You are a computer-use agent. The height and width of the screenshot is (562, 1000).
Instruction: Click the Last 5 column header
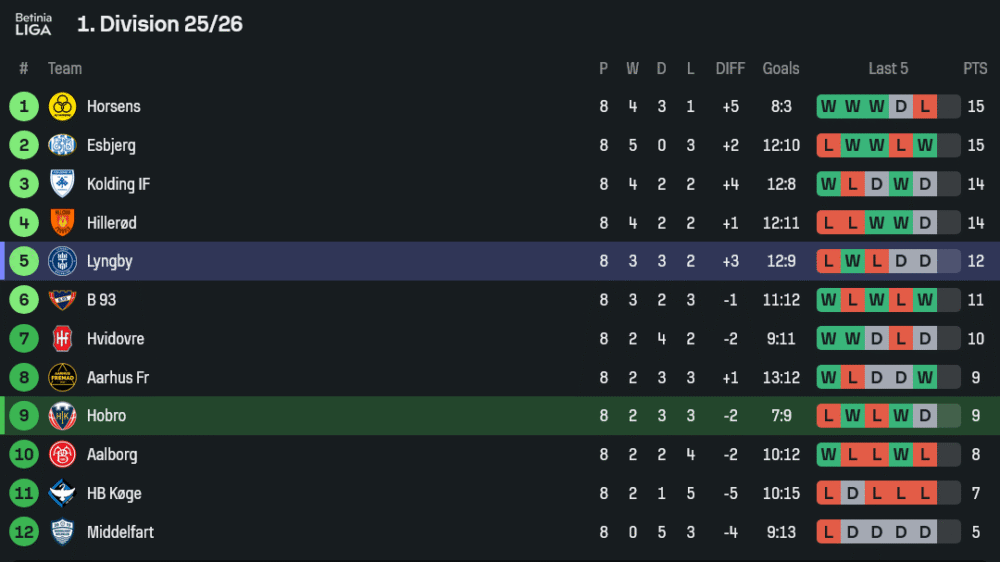point(888,69)
